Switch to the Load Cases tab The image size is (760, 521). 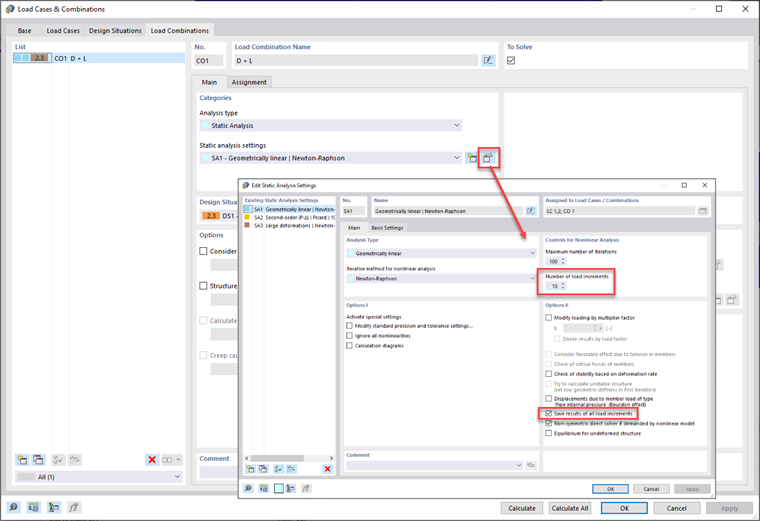pyautogui.click(x=63, y=31)
